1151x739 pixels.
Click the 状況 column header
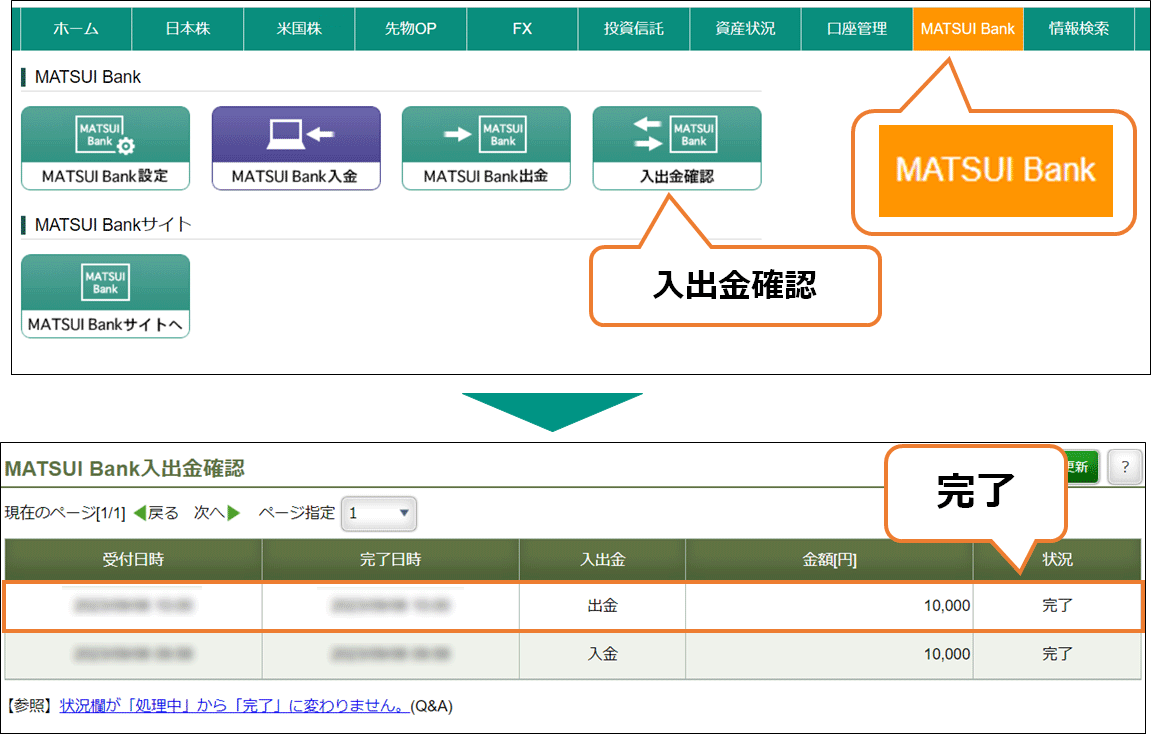[x=1058, y=560]
